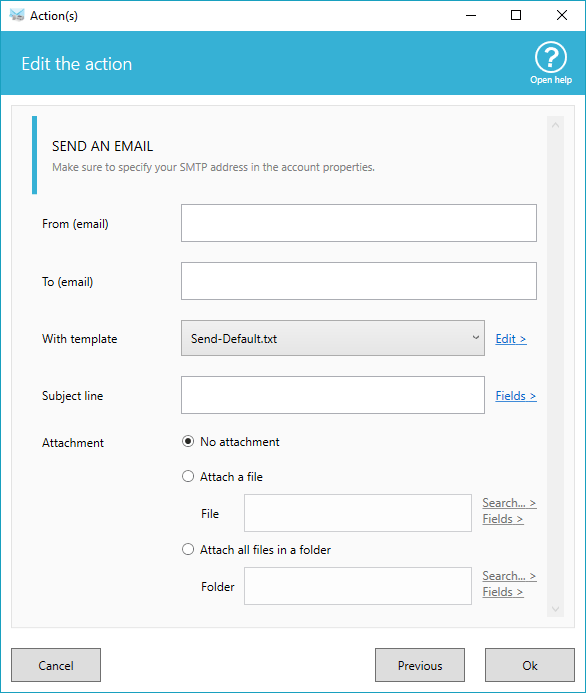Choose the Attach a file radio button
586x693 pixels.
(x=188, y=476)
